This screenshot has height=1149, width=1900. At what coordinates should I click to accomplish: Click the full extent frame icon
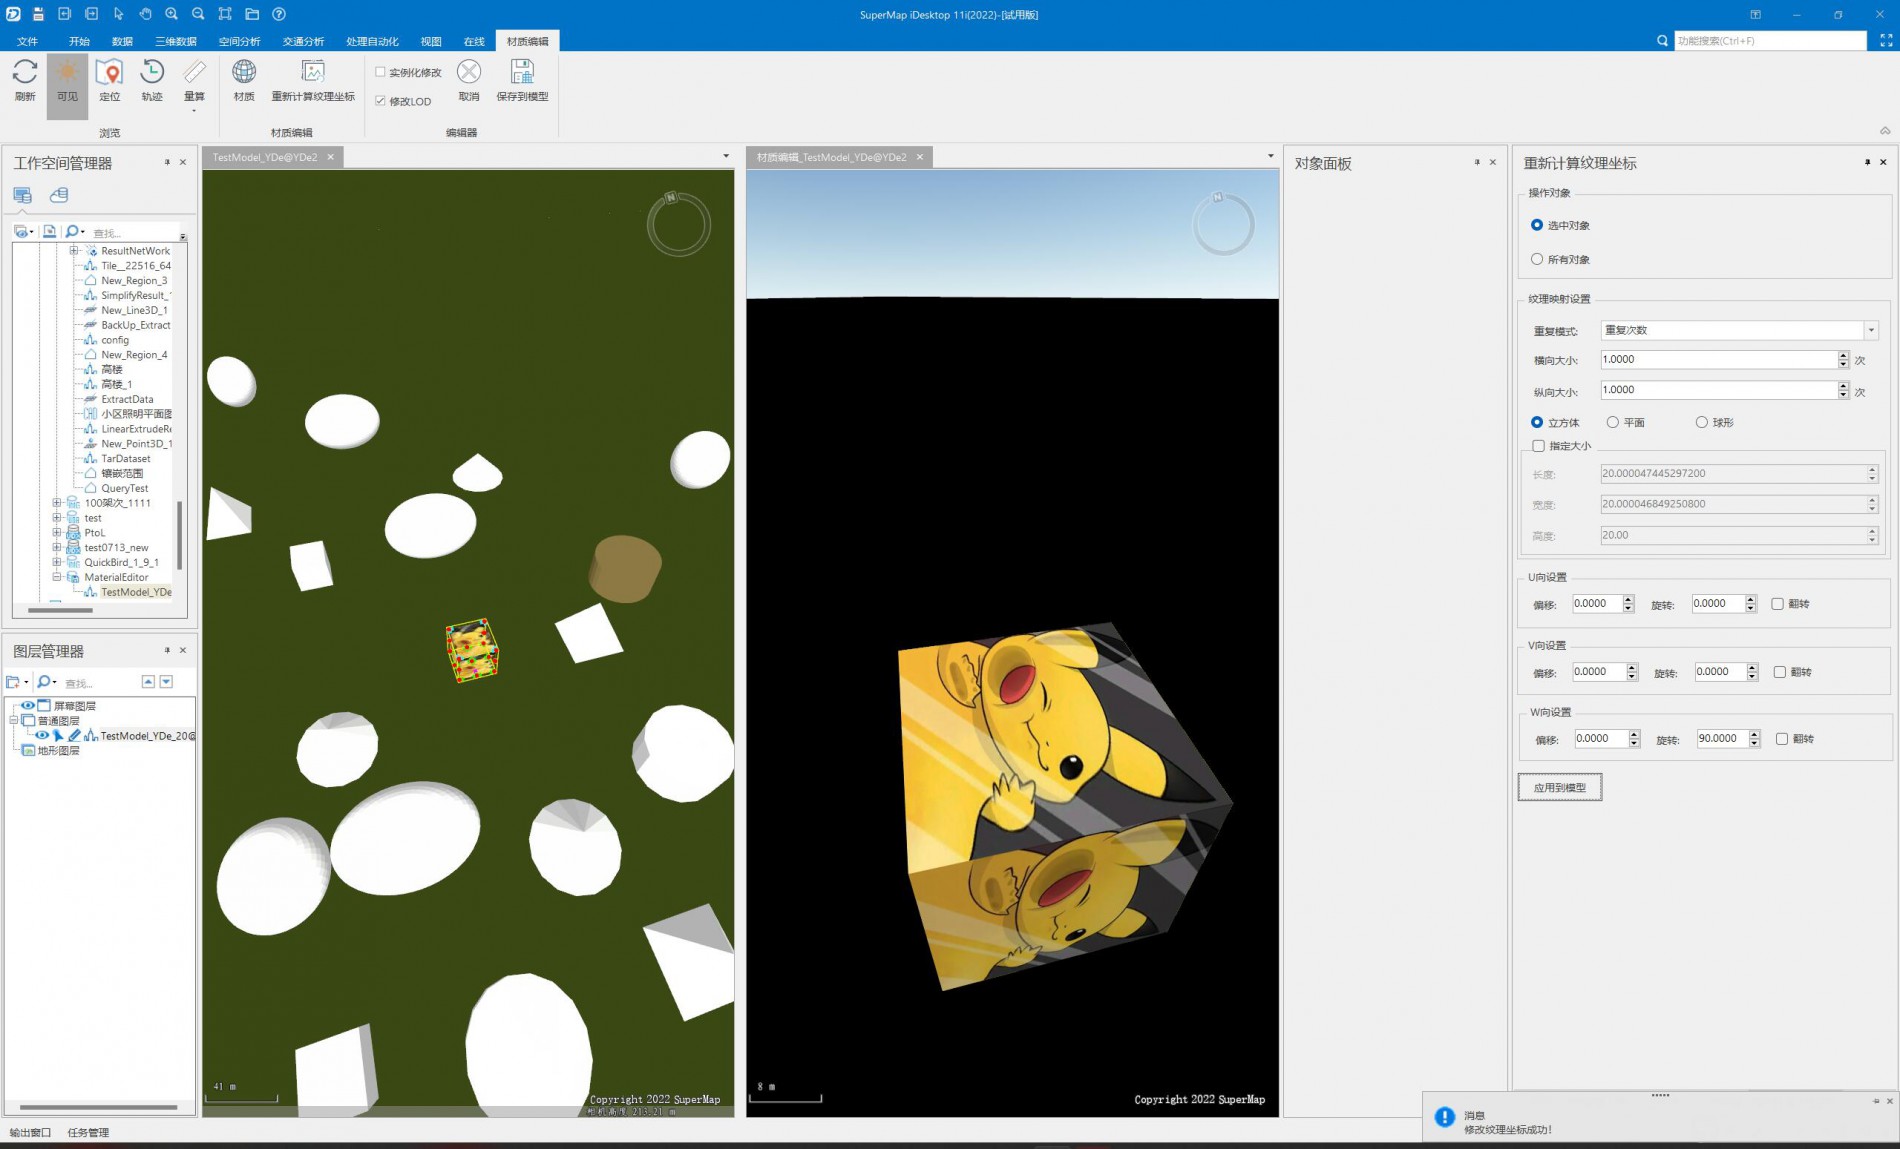tap(225, 14)
